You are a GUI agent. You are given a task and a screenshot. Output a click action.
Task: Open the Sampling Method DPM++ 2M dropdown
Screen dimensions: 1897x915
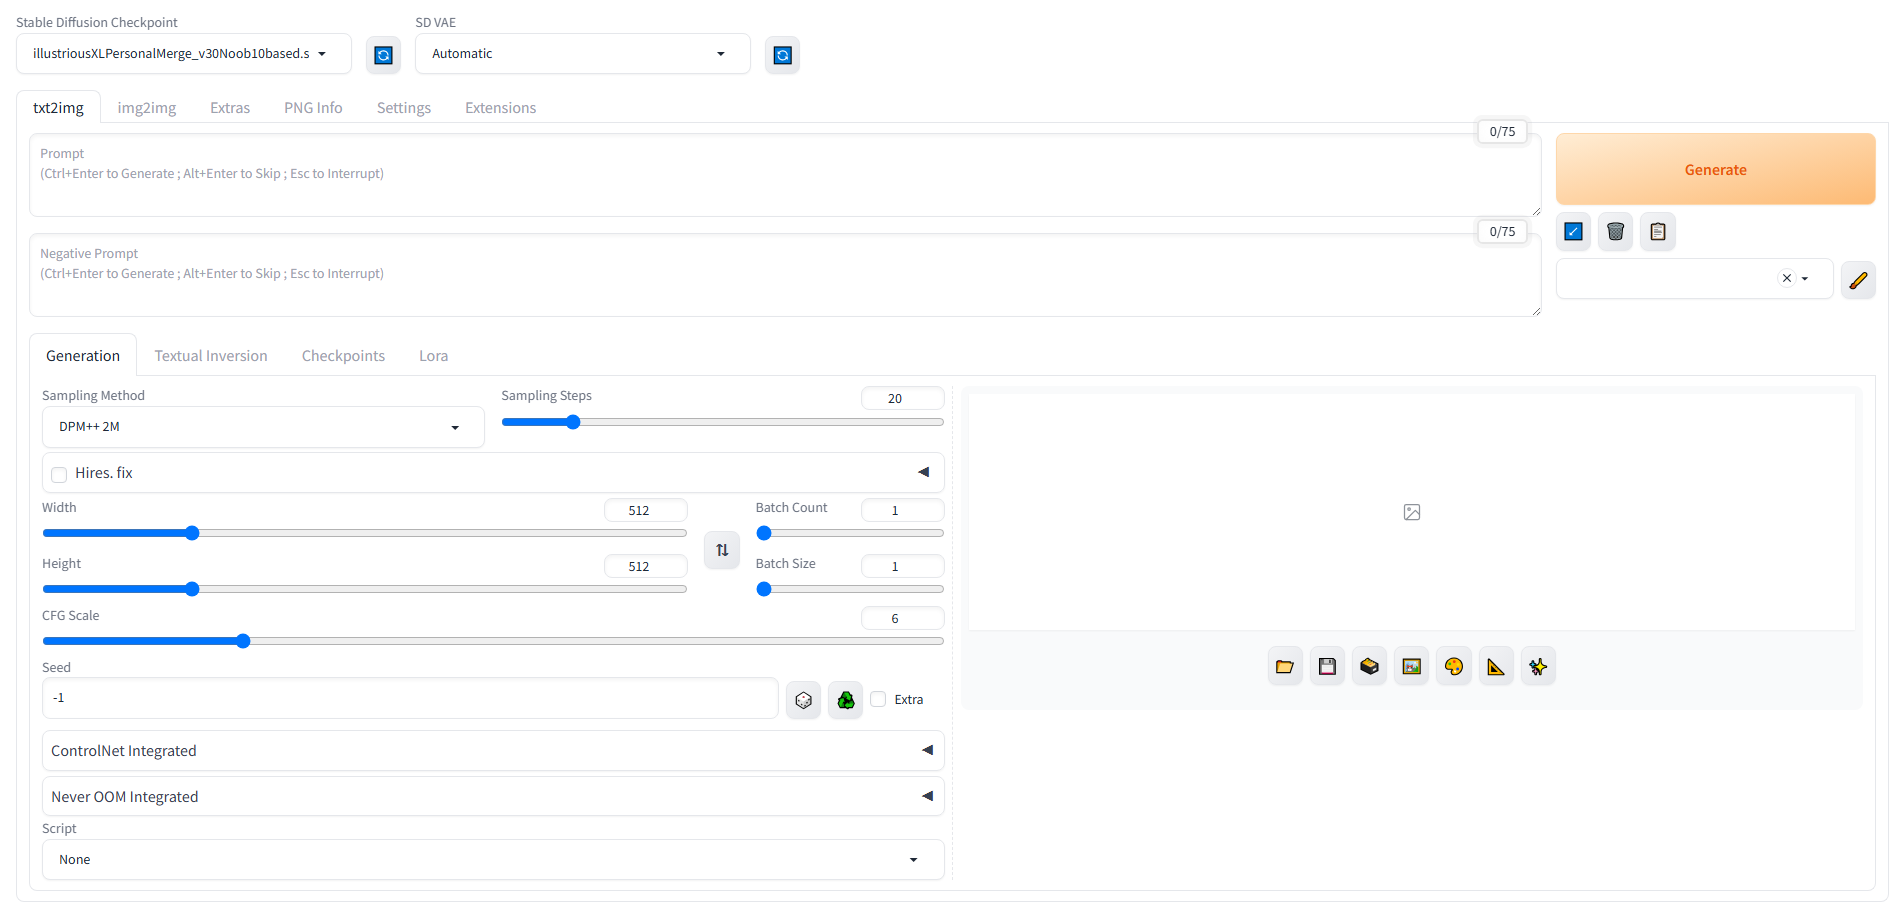pyautogui.click(x=263, y=427)
